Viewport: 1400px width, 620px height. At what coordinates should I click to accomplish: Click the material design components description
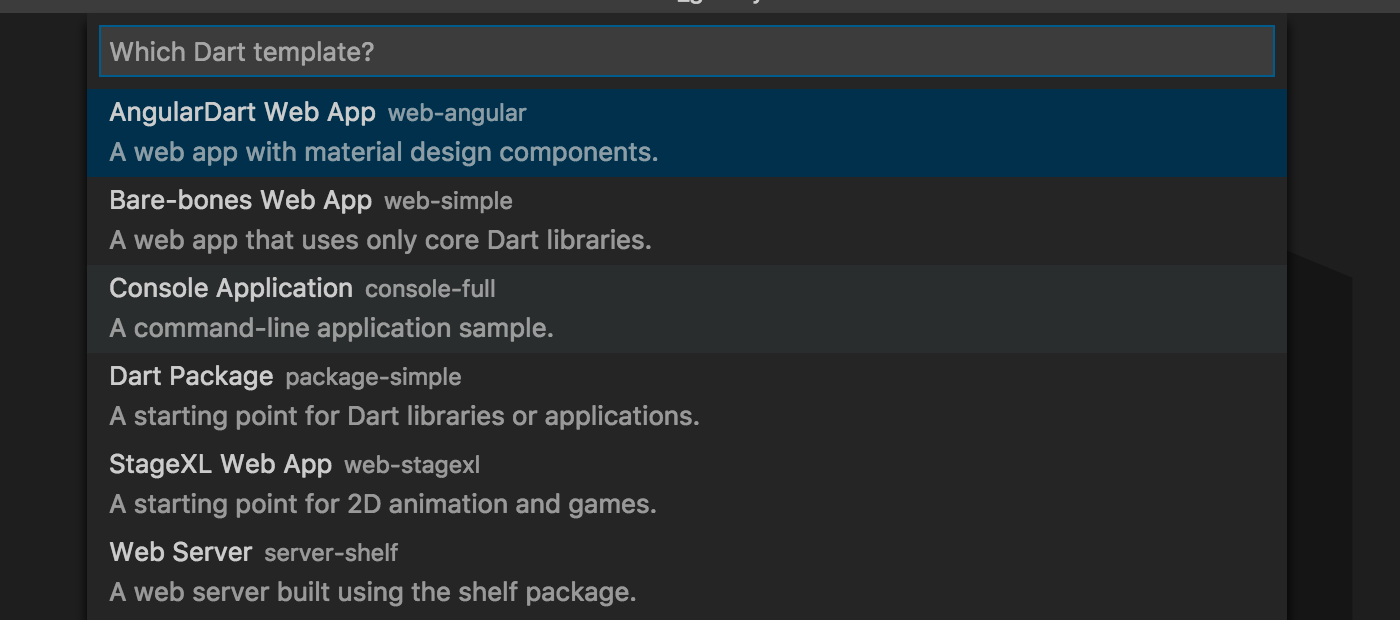[384, 151]
